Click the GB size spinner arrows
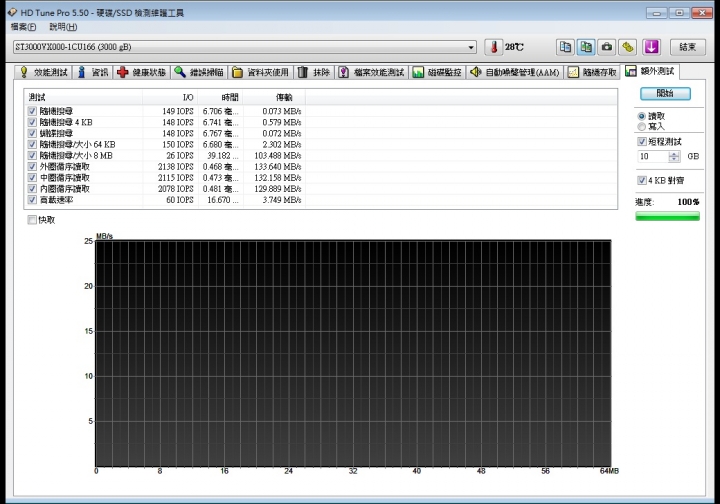The height and width of the screenshot is (504, 720). [x=674, y=157]
